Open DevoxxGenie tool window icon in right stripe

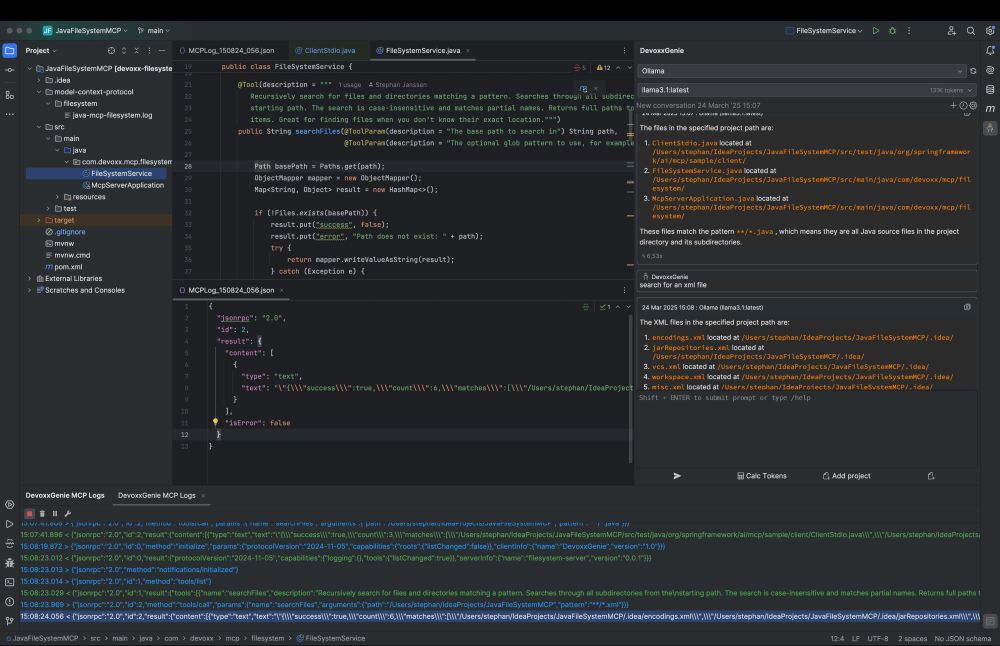tap(990, 128)
